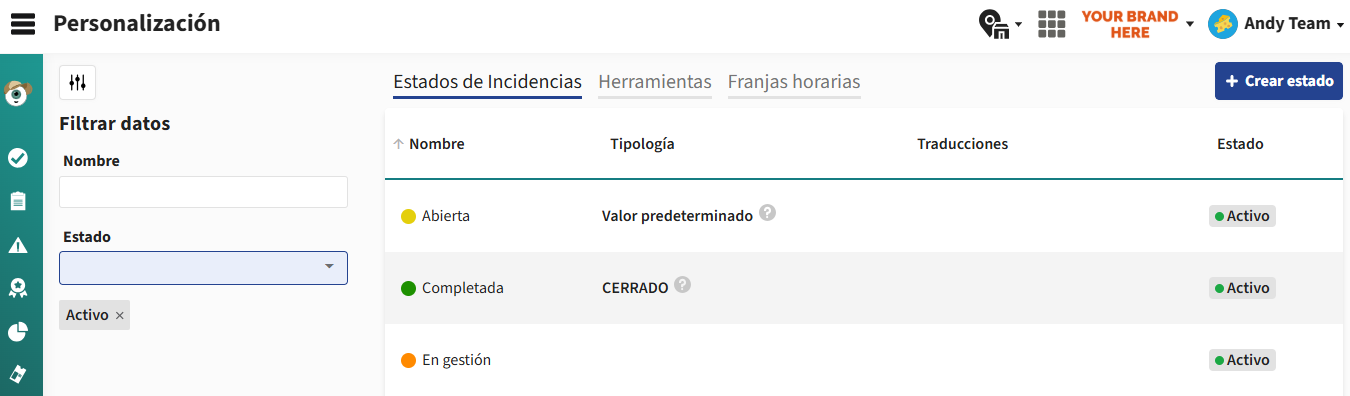The image size is (1350, 396).
Task: Open the Andy Team user menu
Action: tap(1276, 24)
